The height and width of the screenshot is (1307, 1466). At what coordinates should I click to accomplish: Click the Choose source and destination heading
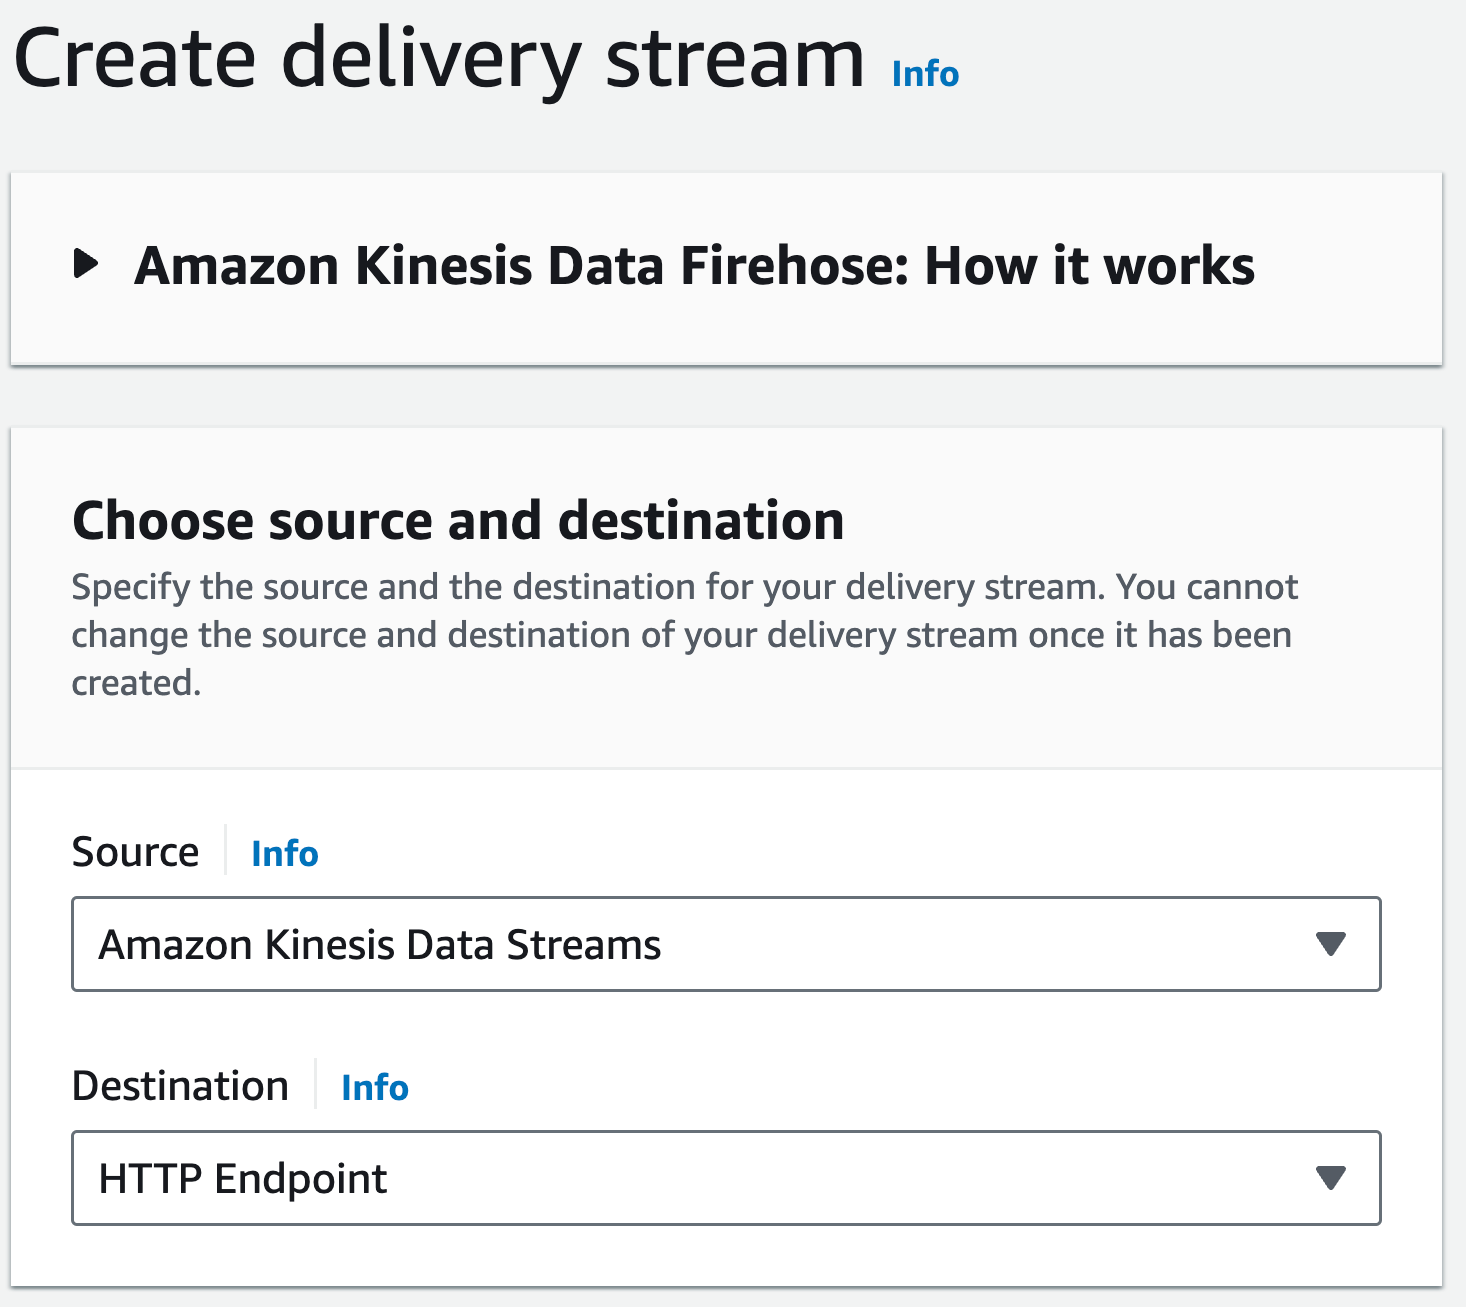458,521
